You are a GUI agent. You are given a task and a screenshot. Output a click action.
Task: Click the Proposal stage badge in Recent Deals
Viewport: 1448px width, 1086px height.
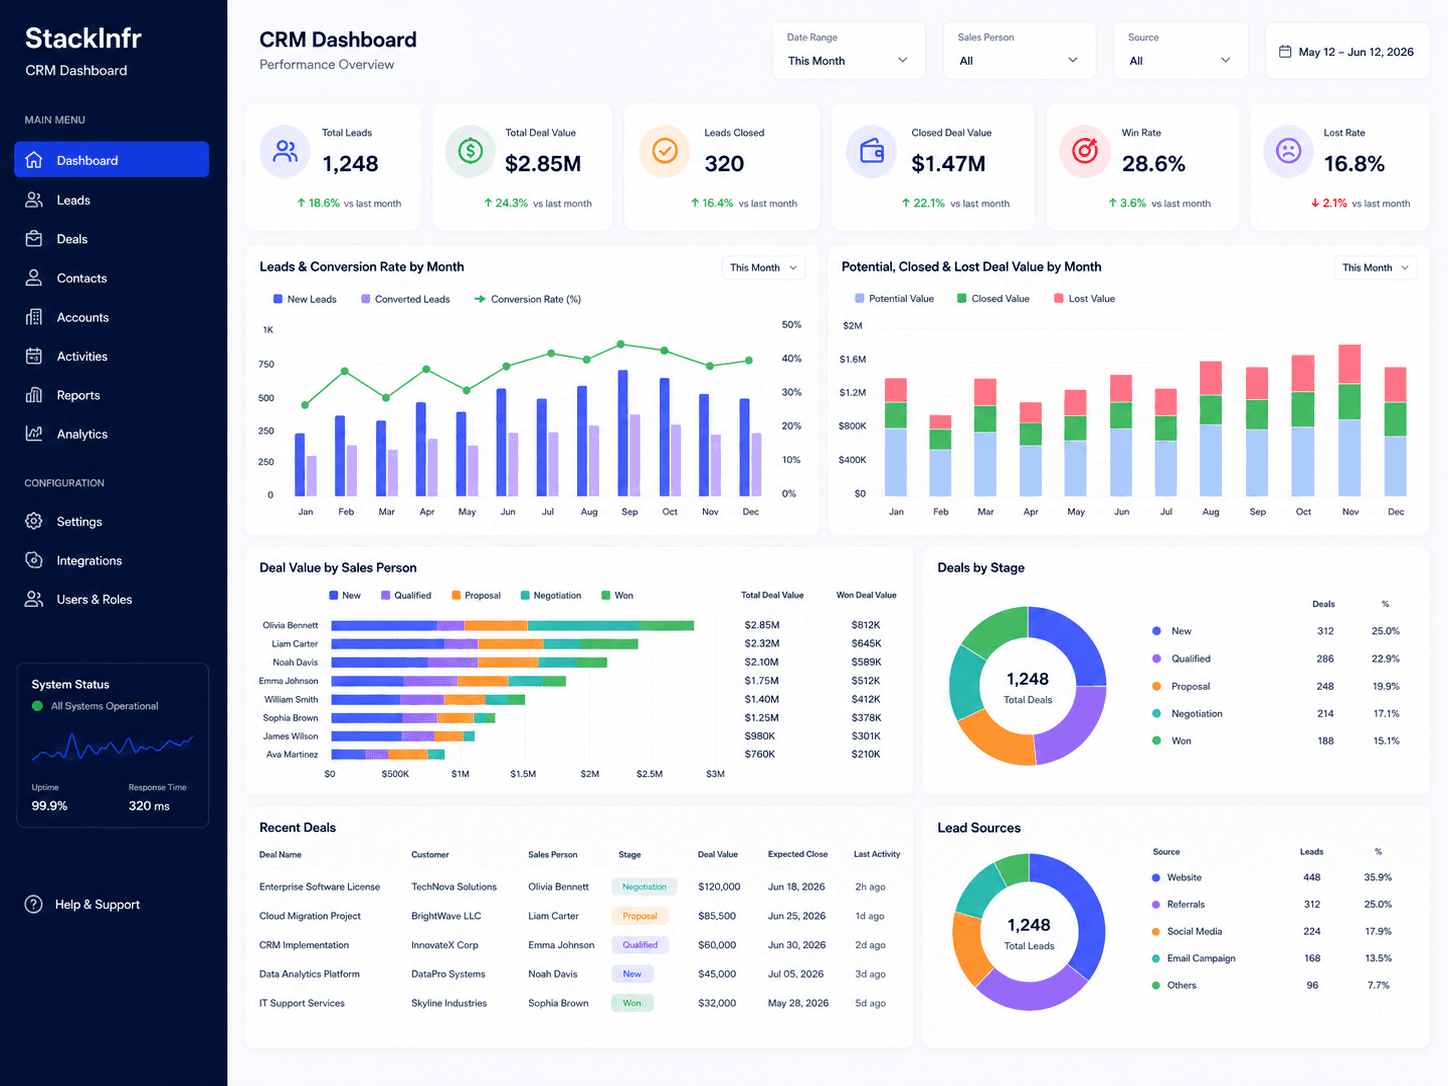point(639,916)
